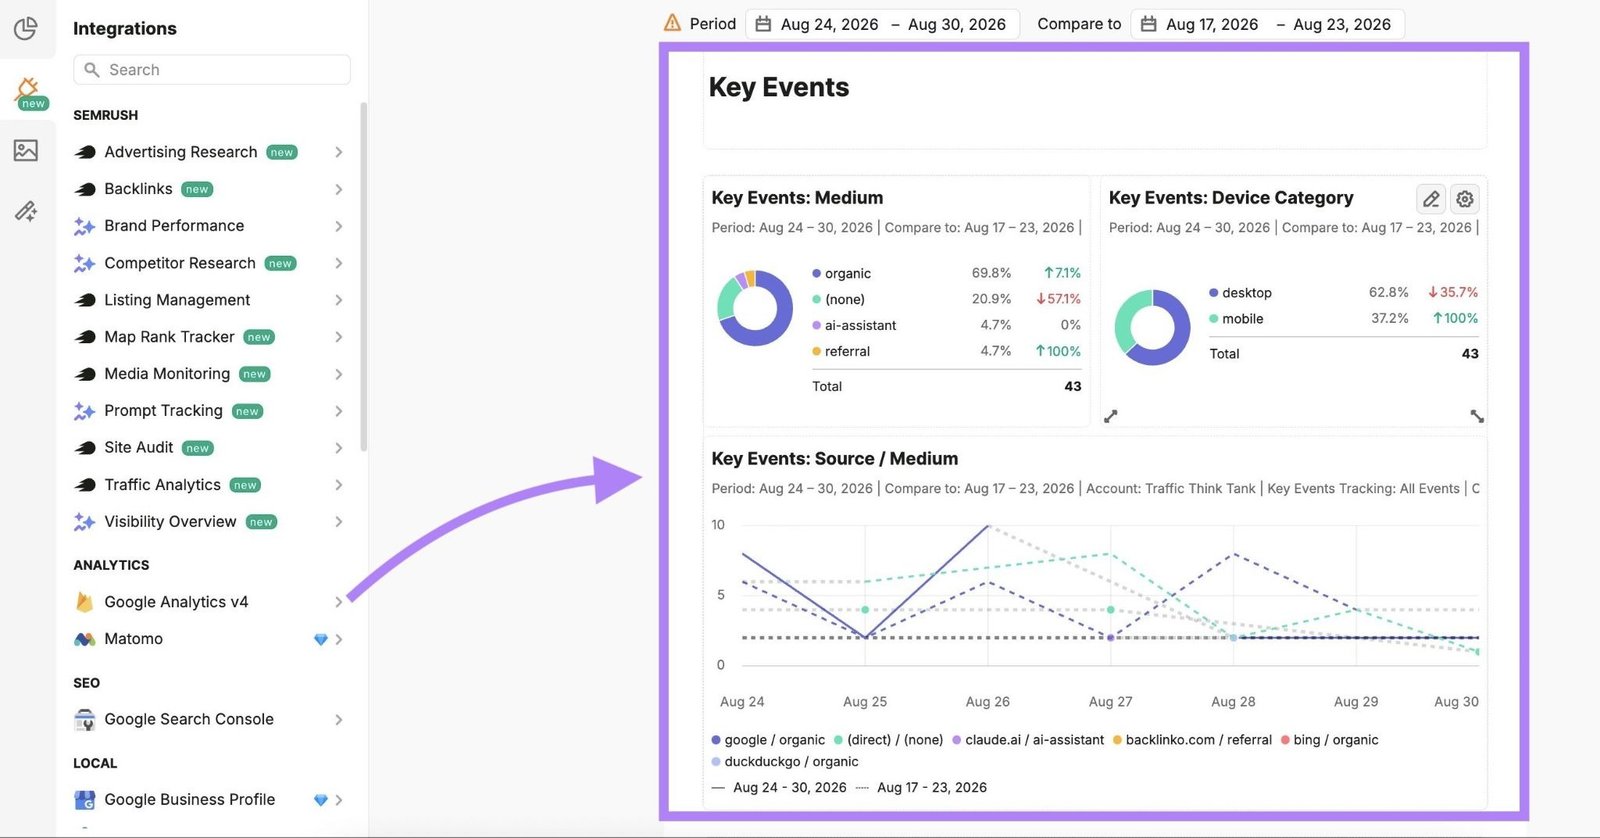Expand the Visibility Overview chevron
This screenshot has width=1600, height=838.
tap(339, 522)
